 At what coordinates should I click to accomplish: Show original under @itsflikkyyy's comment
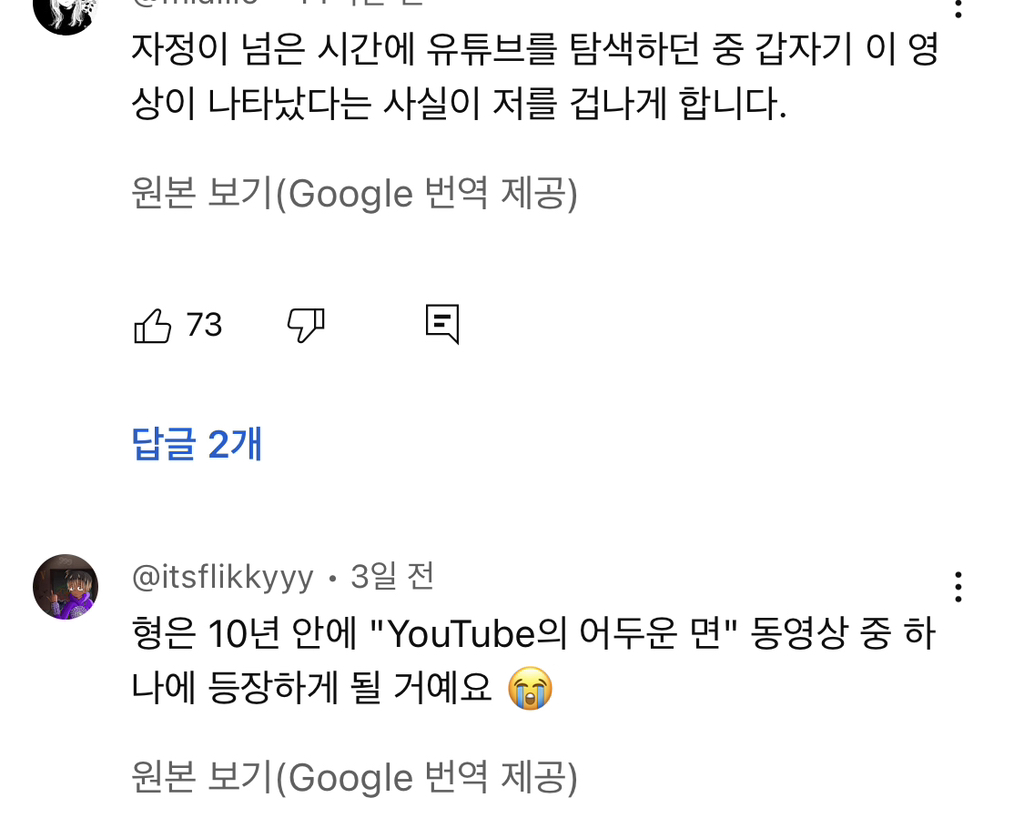(x=354, y=777)
